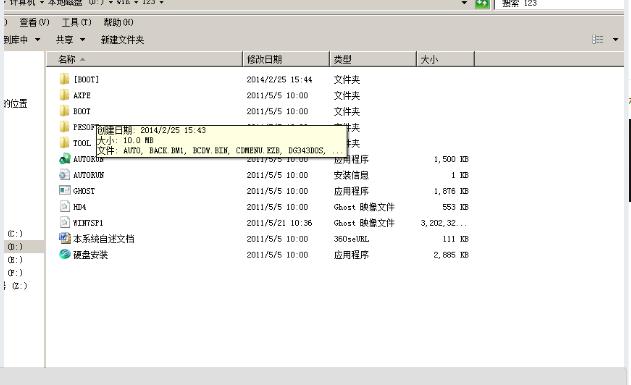Open the 到库中 dropdown arrow
631x385 pixels.
37,39
